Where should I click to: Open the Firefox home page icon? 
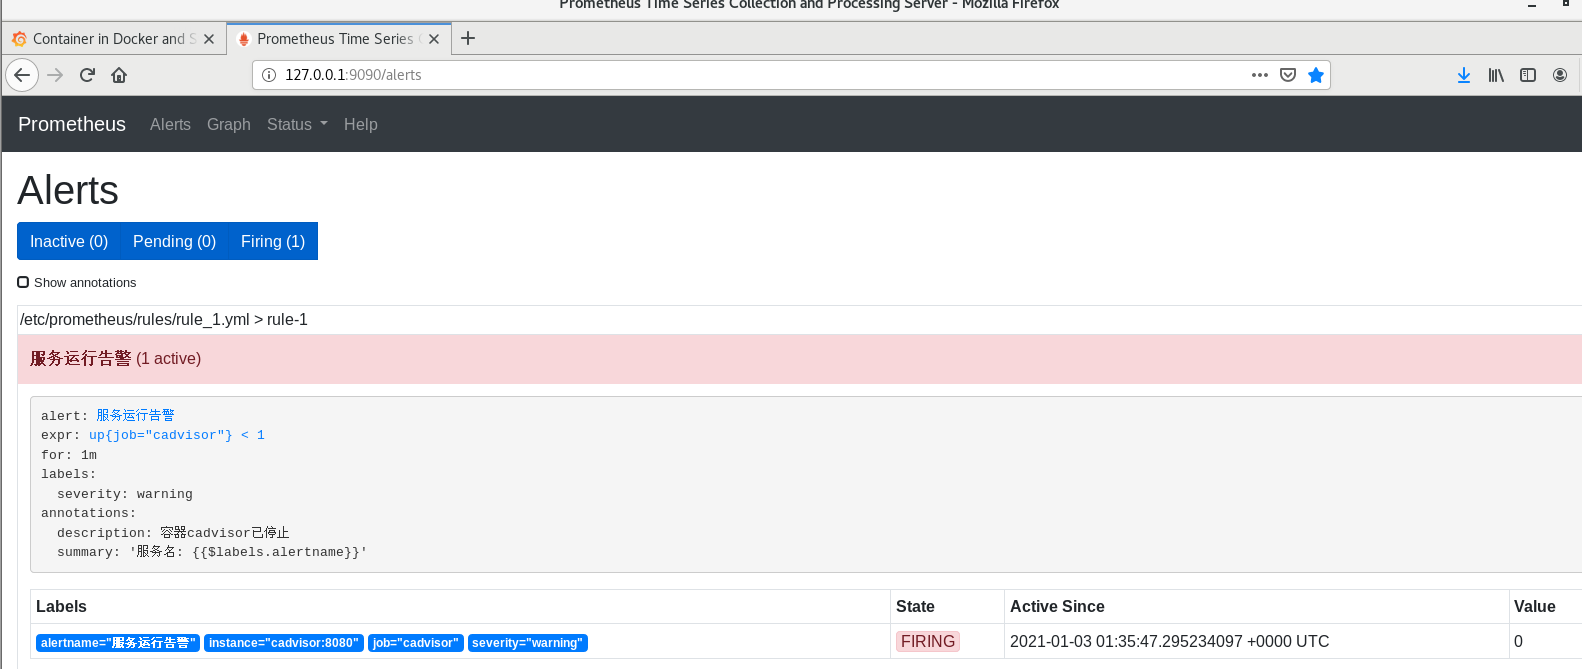pyautogui.click(x=119, y=75)
